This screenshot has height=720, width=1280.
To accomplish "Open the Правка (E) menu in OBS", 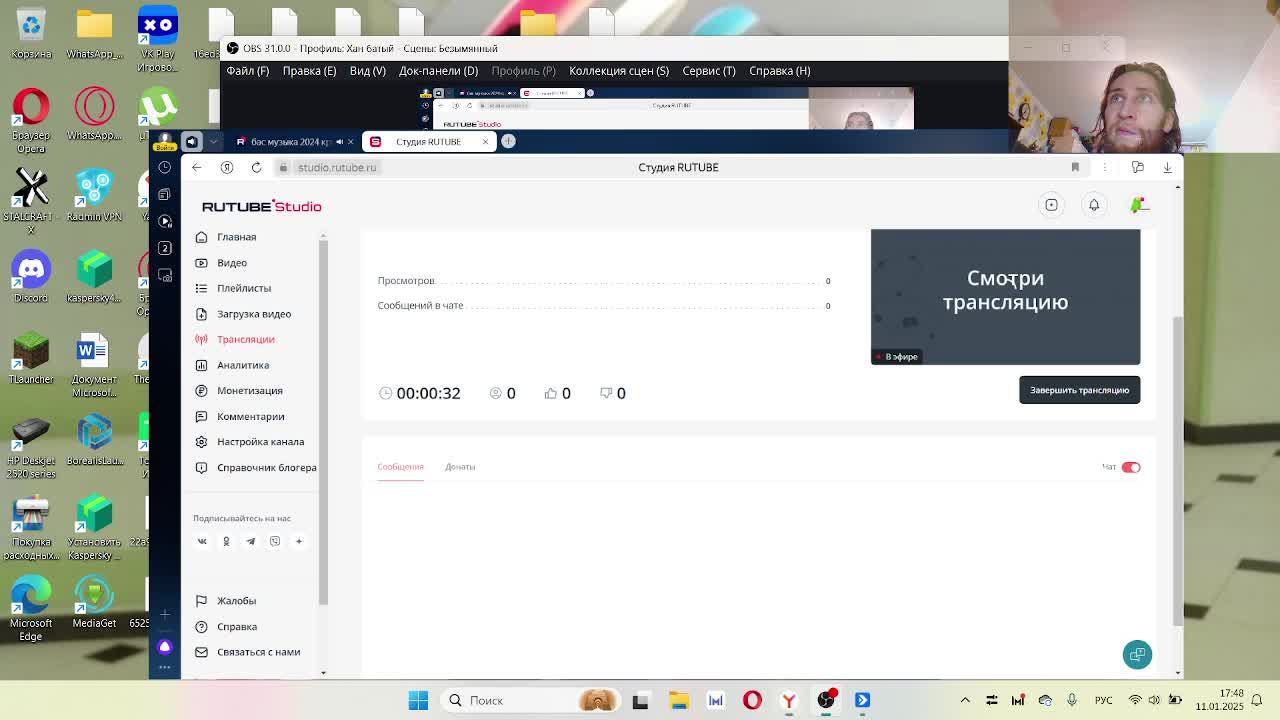I will tap(309, 71).
